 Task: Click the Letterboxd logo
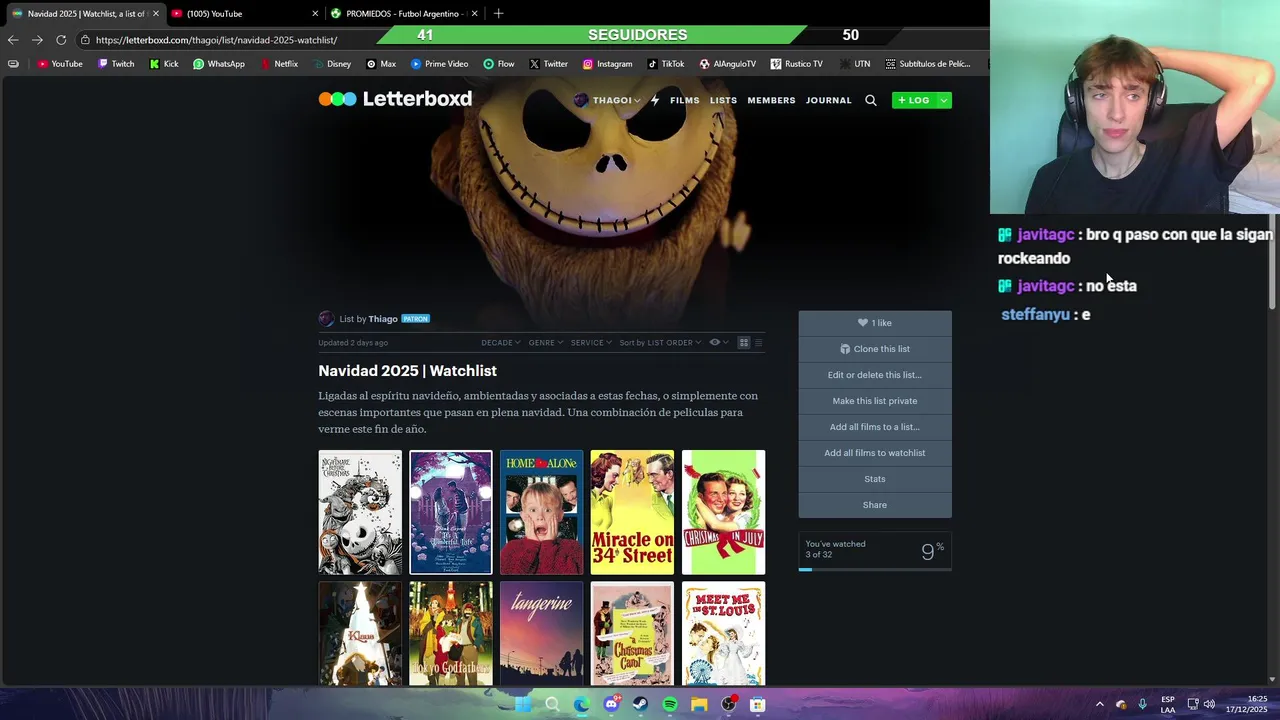pos(395,99)
